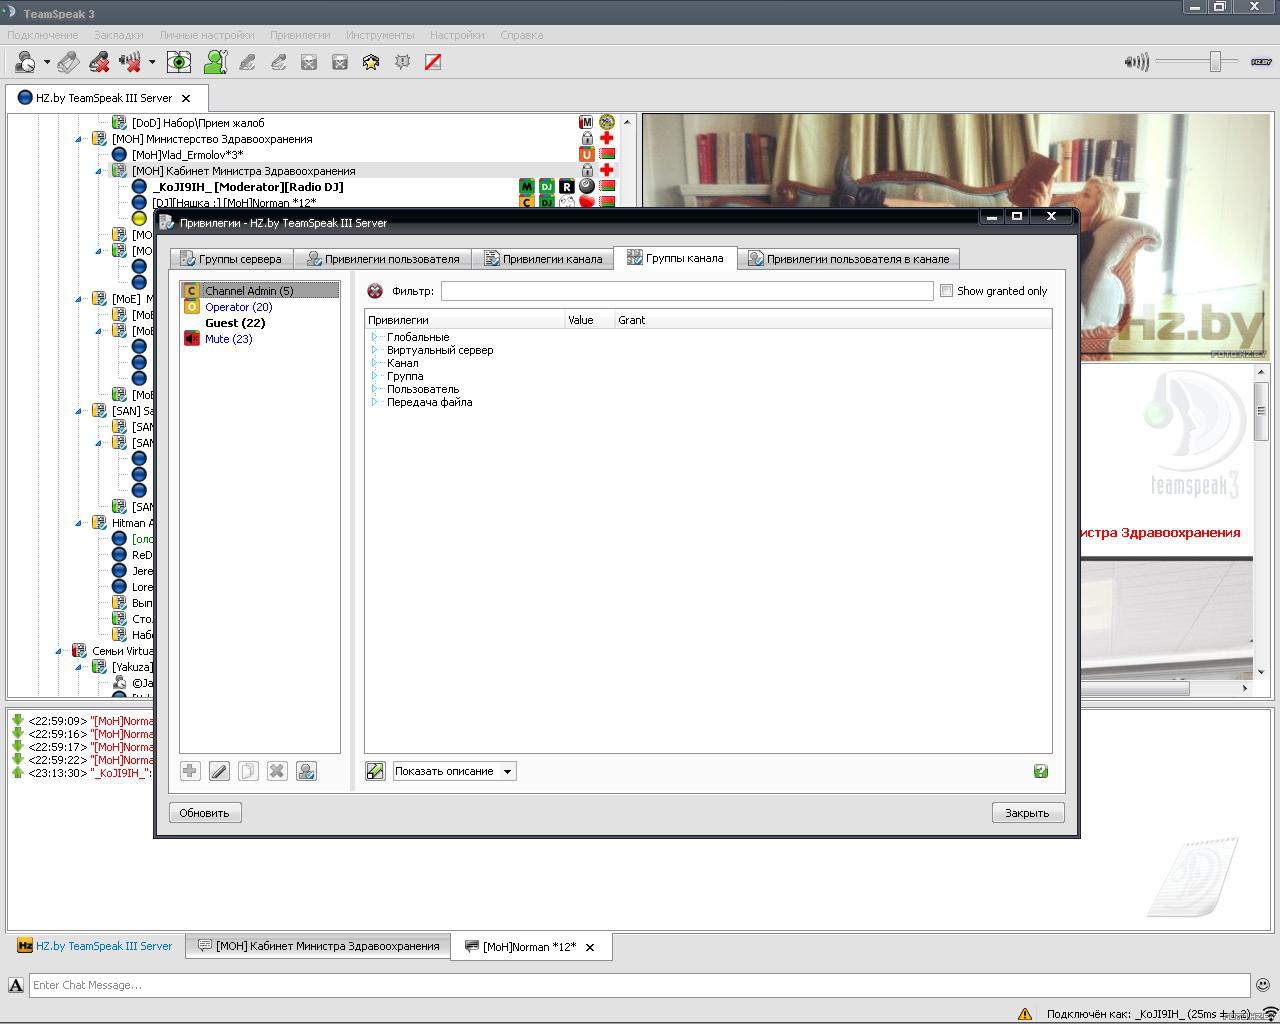Open the Показать описание dropdown
The height and width of the screenshot is (1024, 1280).
tap(455, 771)
